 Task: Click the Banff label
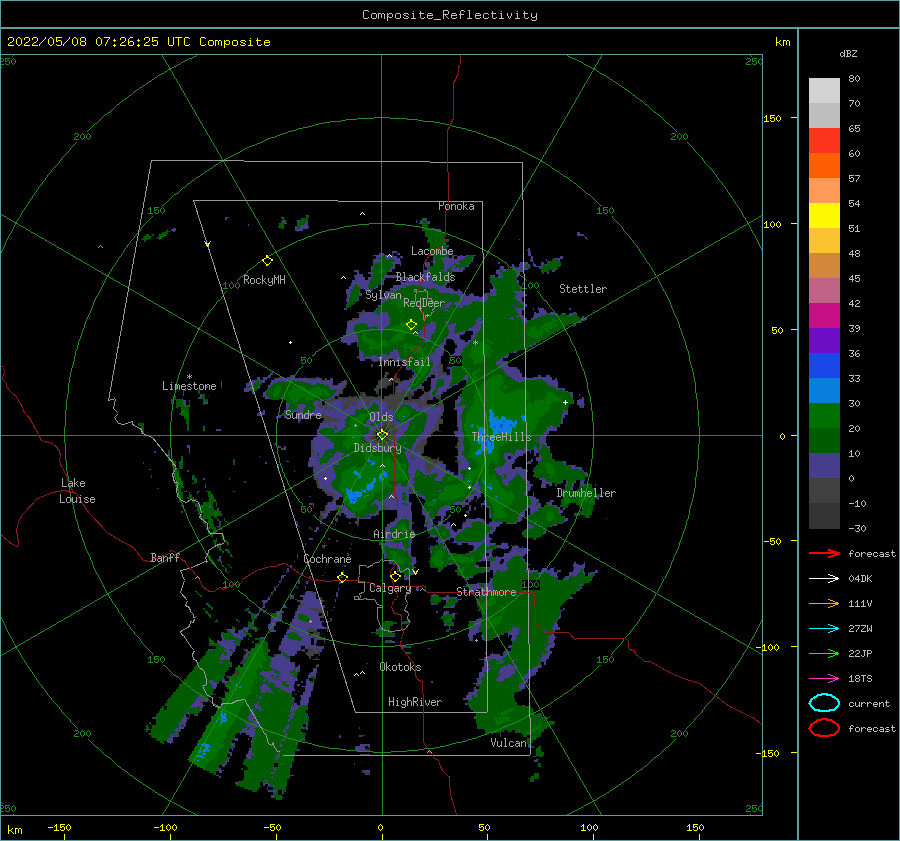165,558
